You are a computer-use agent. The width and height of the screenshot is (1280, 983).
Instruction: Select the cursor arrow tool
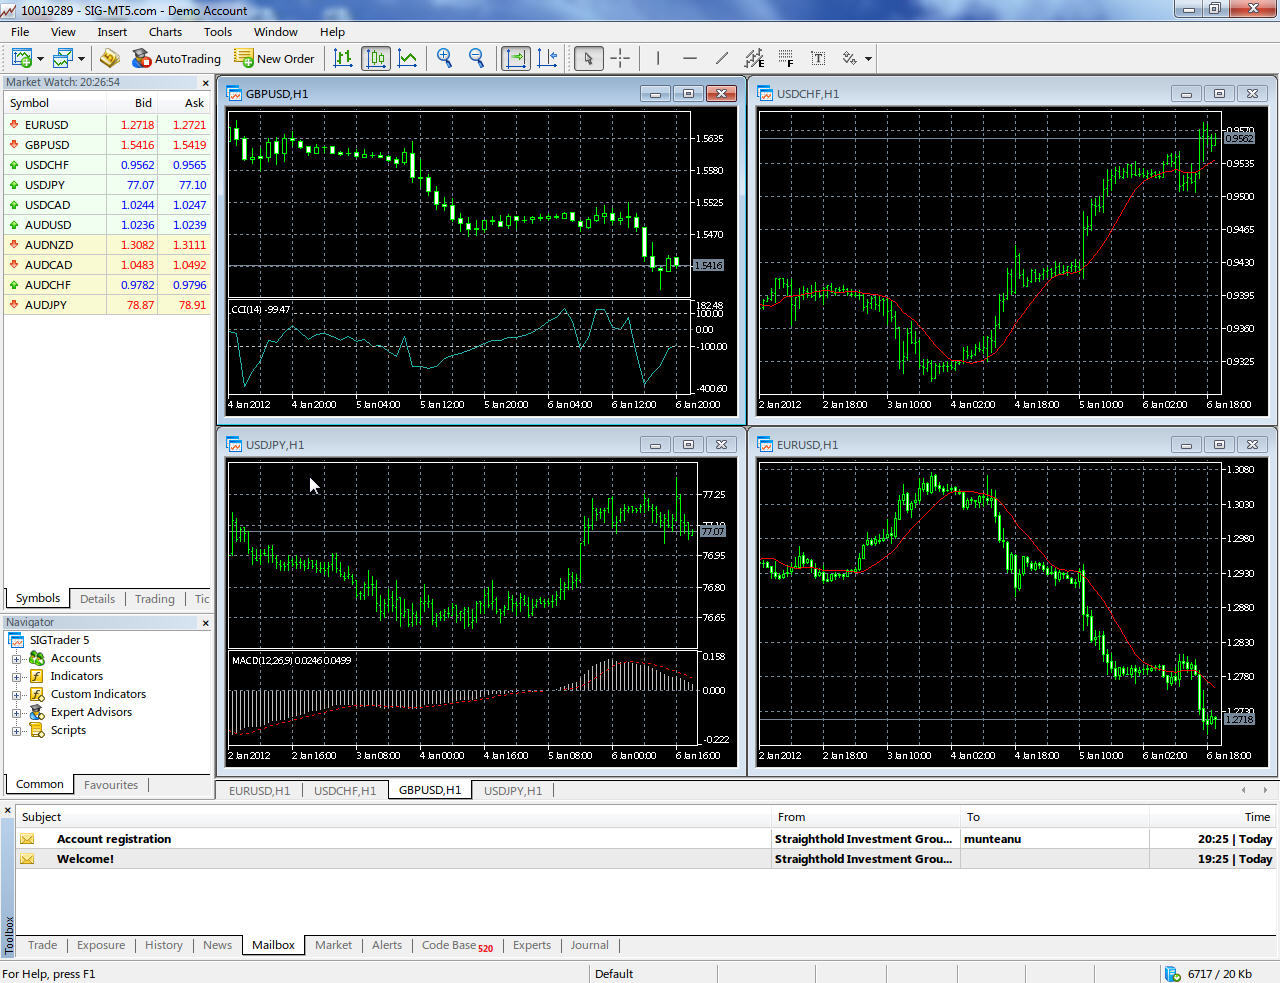pos(588,58)
